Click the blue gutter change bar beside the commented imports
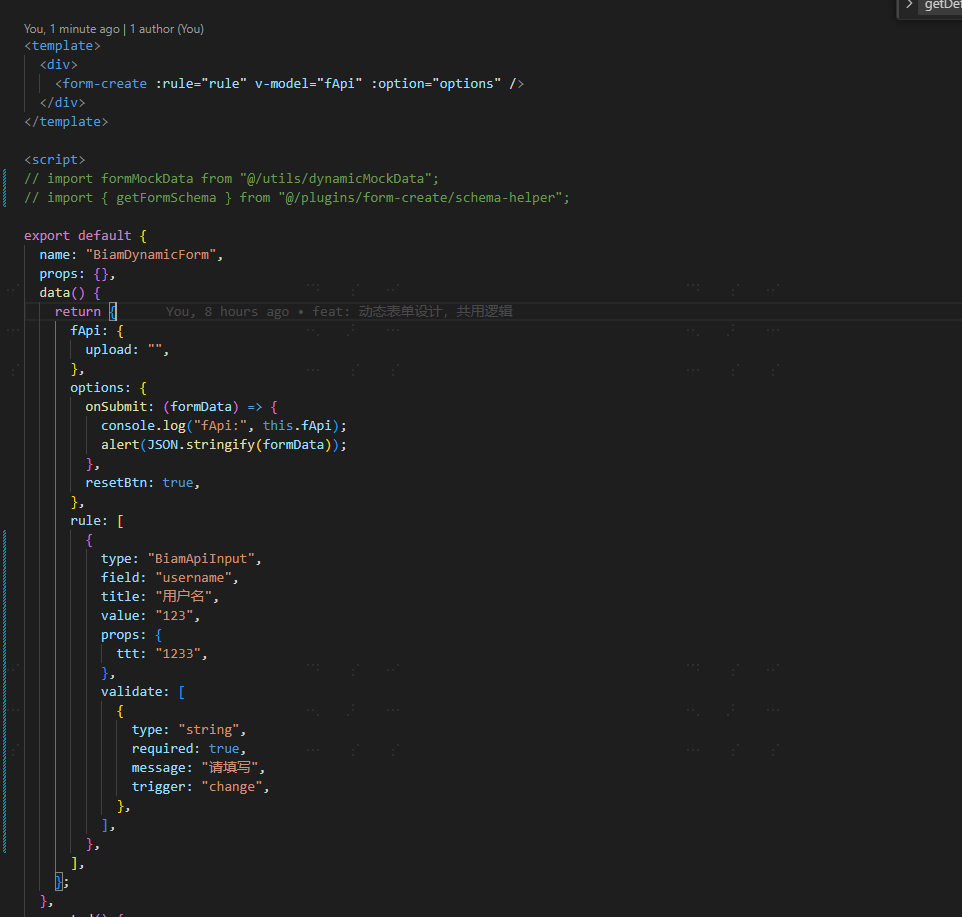The image size is (962, 917). pyautogui.click(x=4, y=188)
